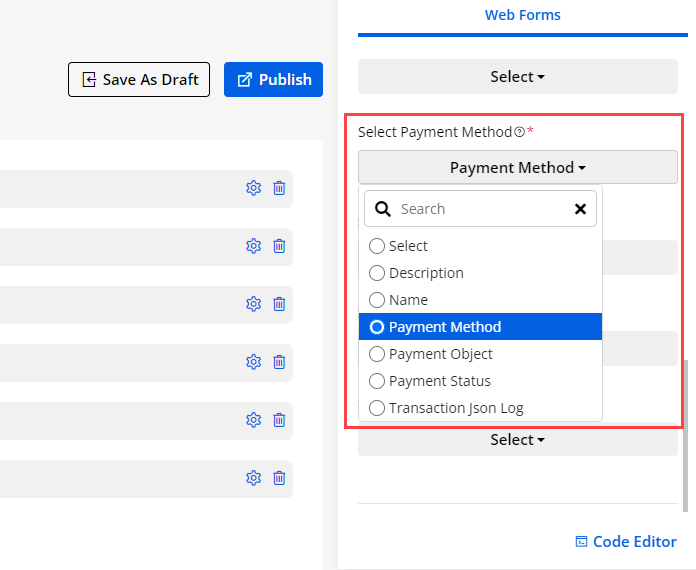This screenshot has height=570, width=696.
Task: Click help icon beside Select Payment Method
Action: [x=519, y=132]
